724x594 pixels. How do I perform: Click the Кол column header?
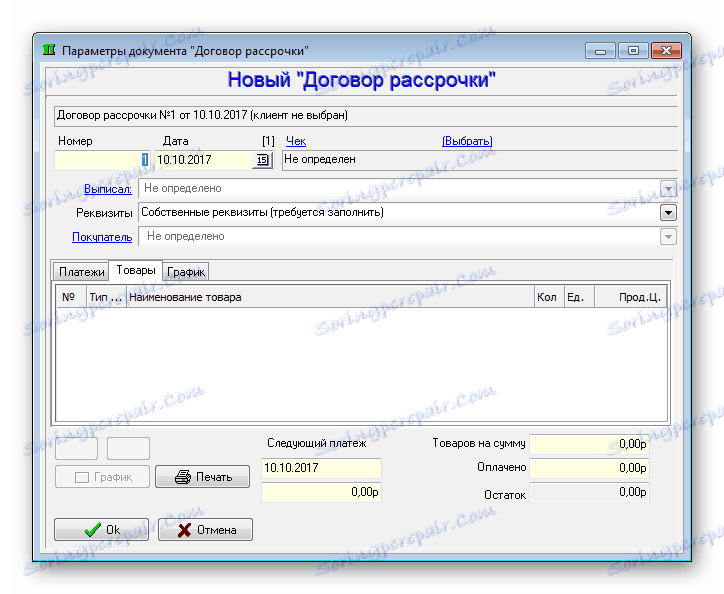(x=549, y=297)
